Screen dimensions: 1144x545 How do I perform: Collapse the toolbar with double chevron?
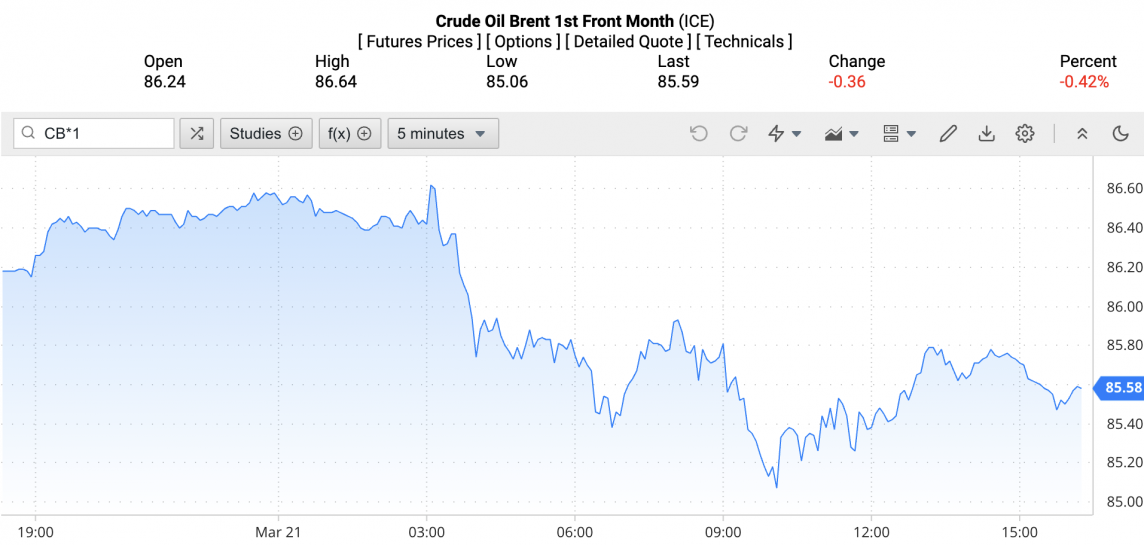[x=1082, y=134]
